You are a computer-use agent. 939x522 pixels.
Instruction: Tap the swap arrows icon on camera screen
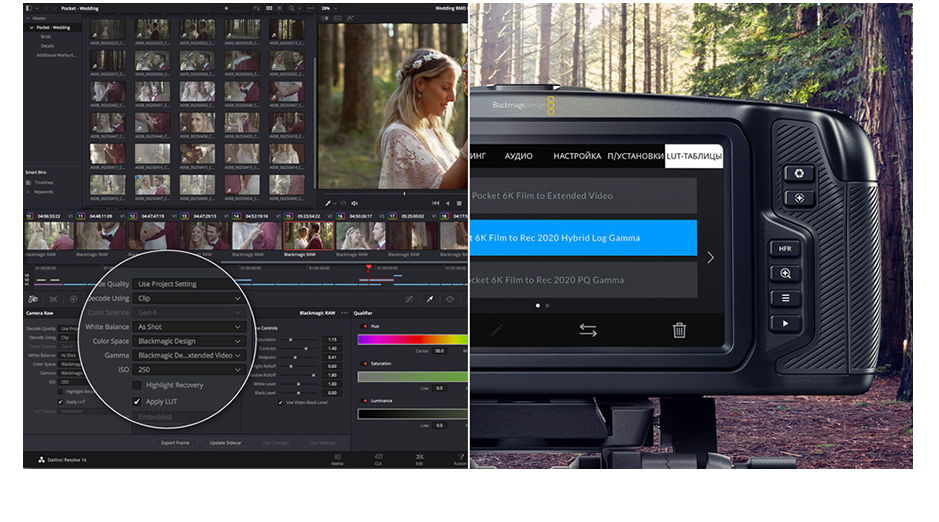(588, 330)
